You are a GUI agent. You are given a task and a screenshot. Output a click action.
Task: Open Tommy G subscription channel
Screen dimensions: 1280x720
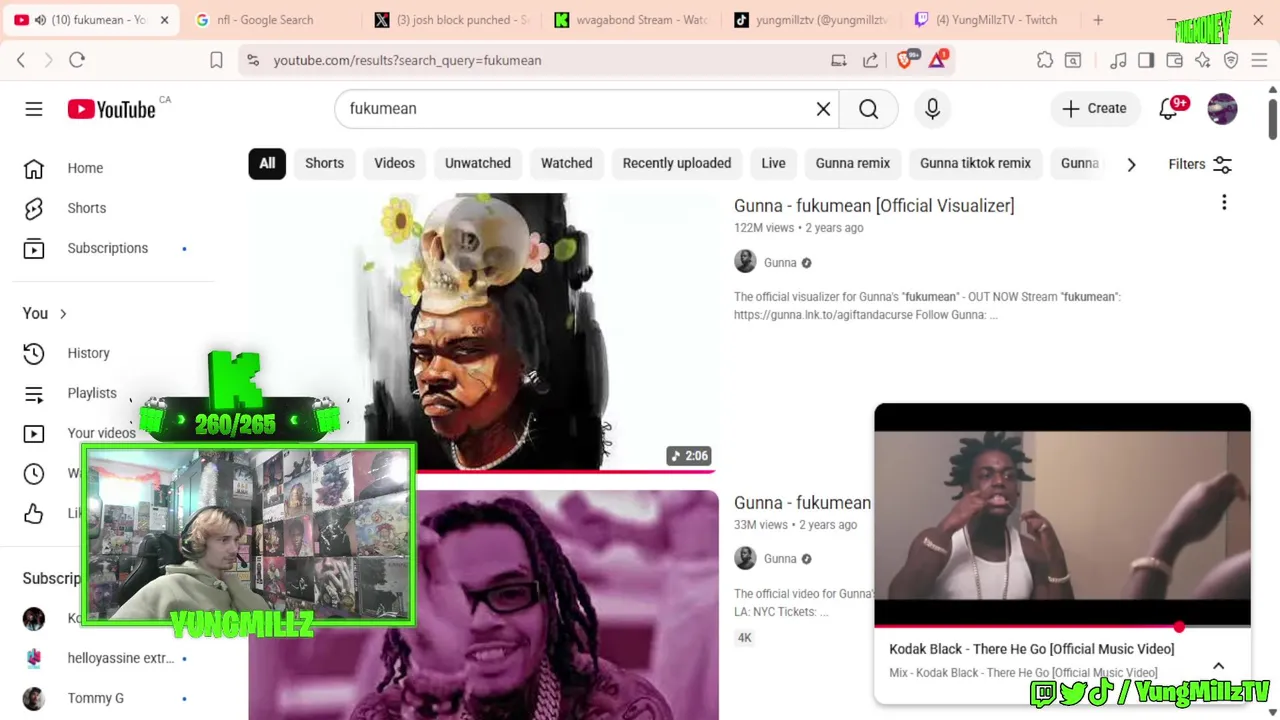pos(96,698)
